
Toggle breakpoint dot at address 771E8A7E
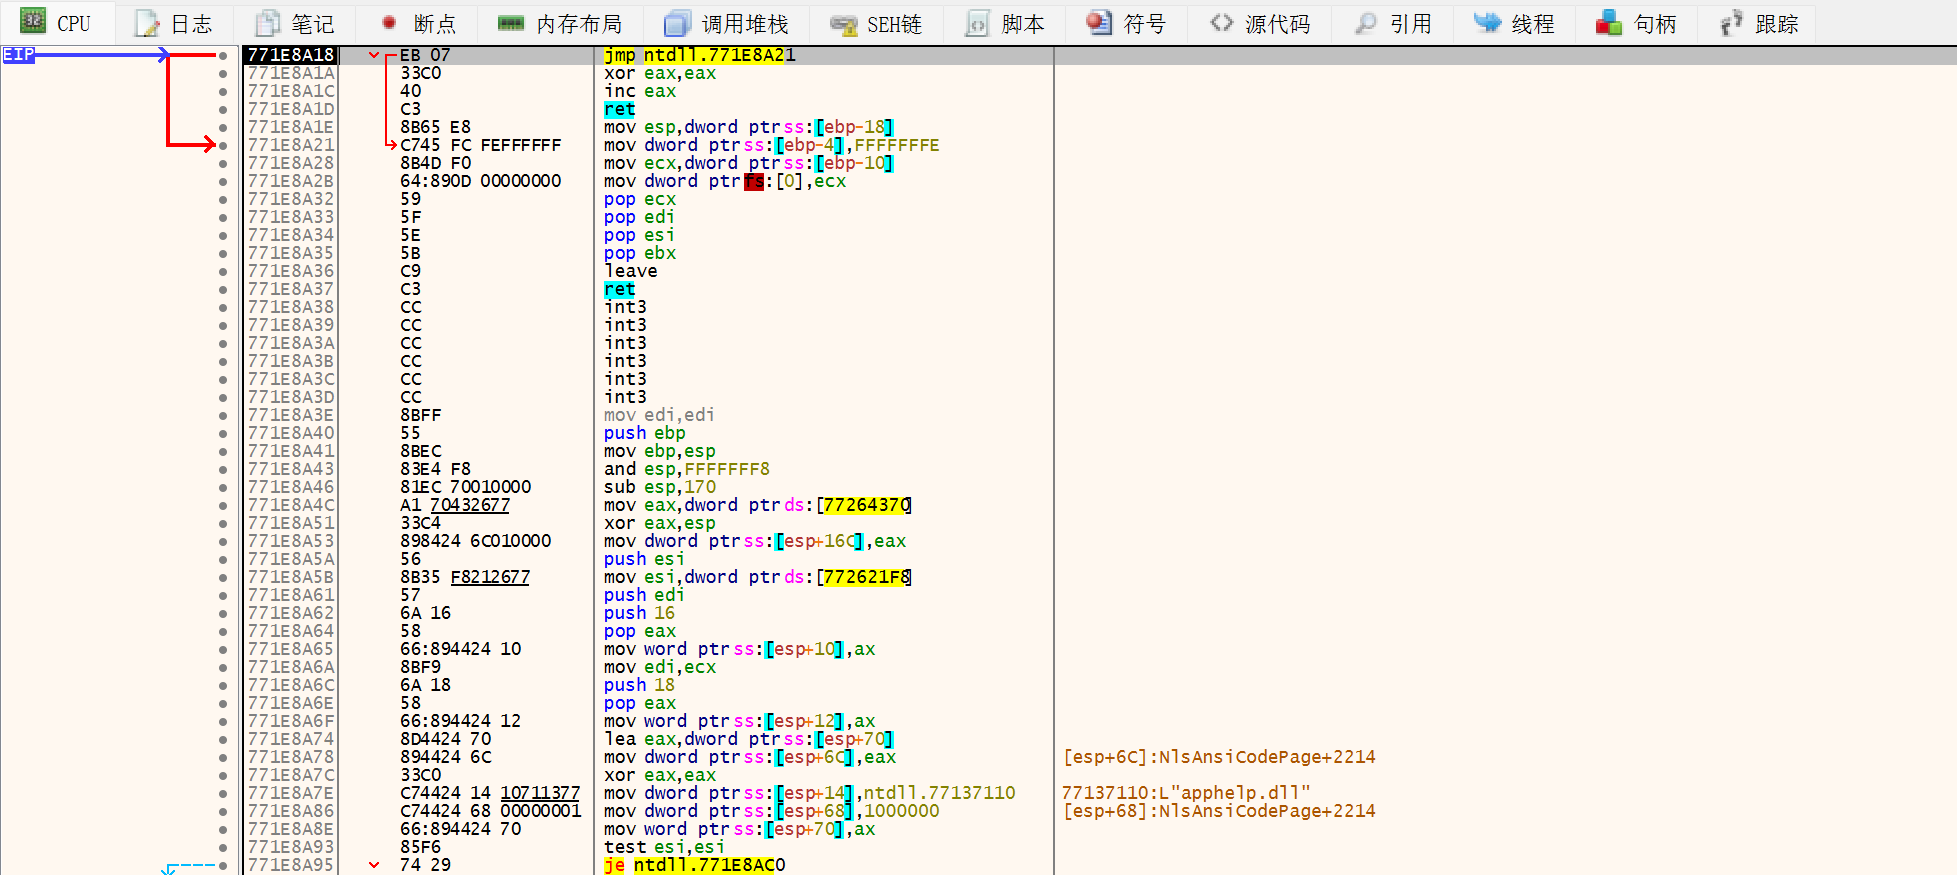tap(223, 793)
